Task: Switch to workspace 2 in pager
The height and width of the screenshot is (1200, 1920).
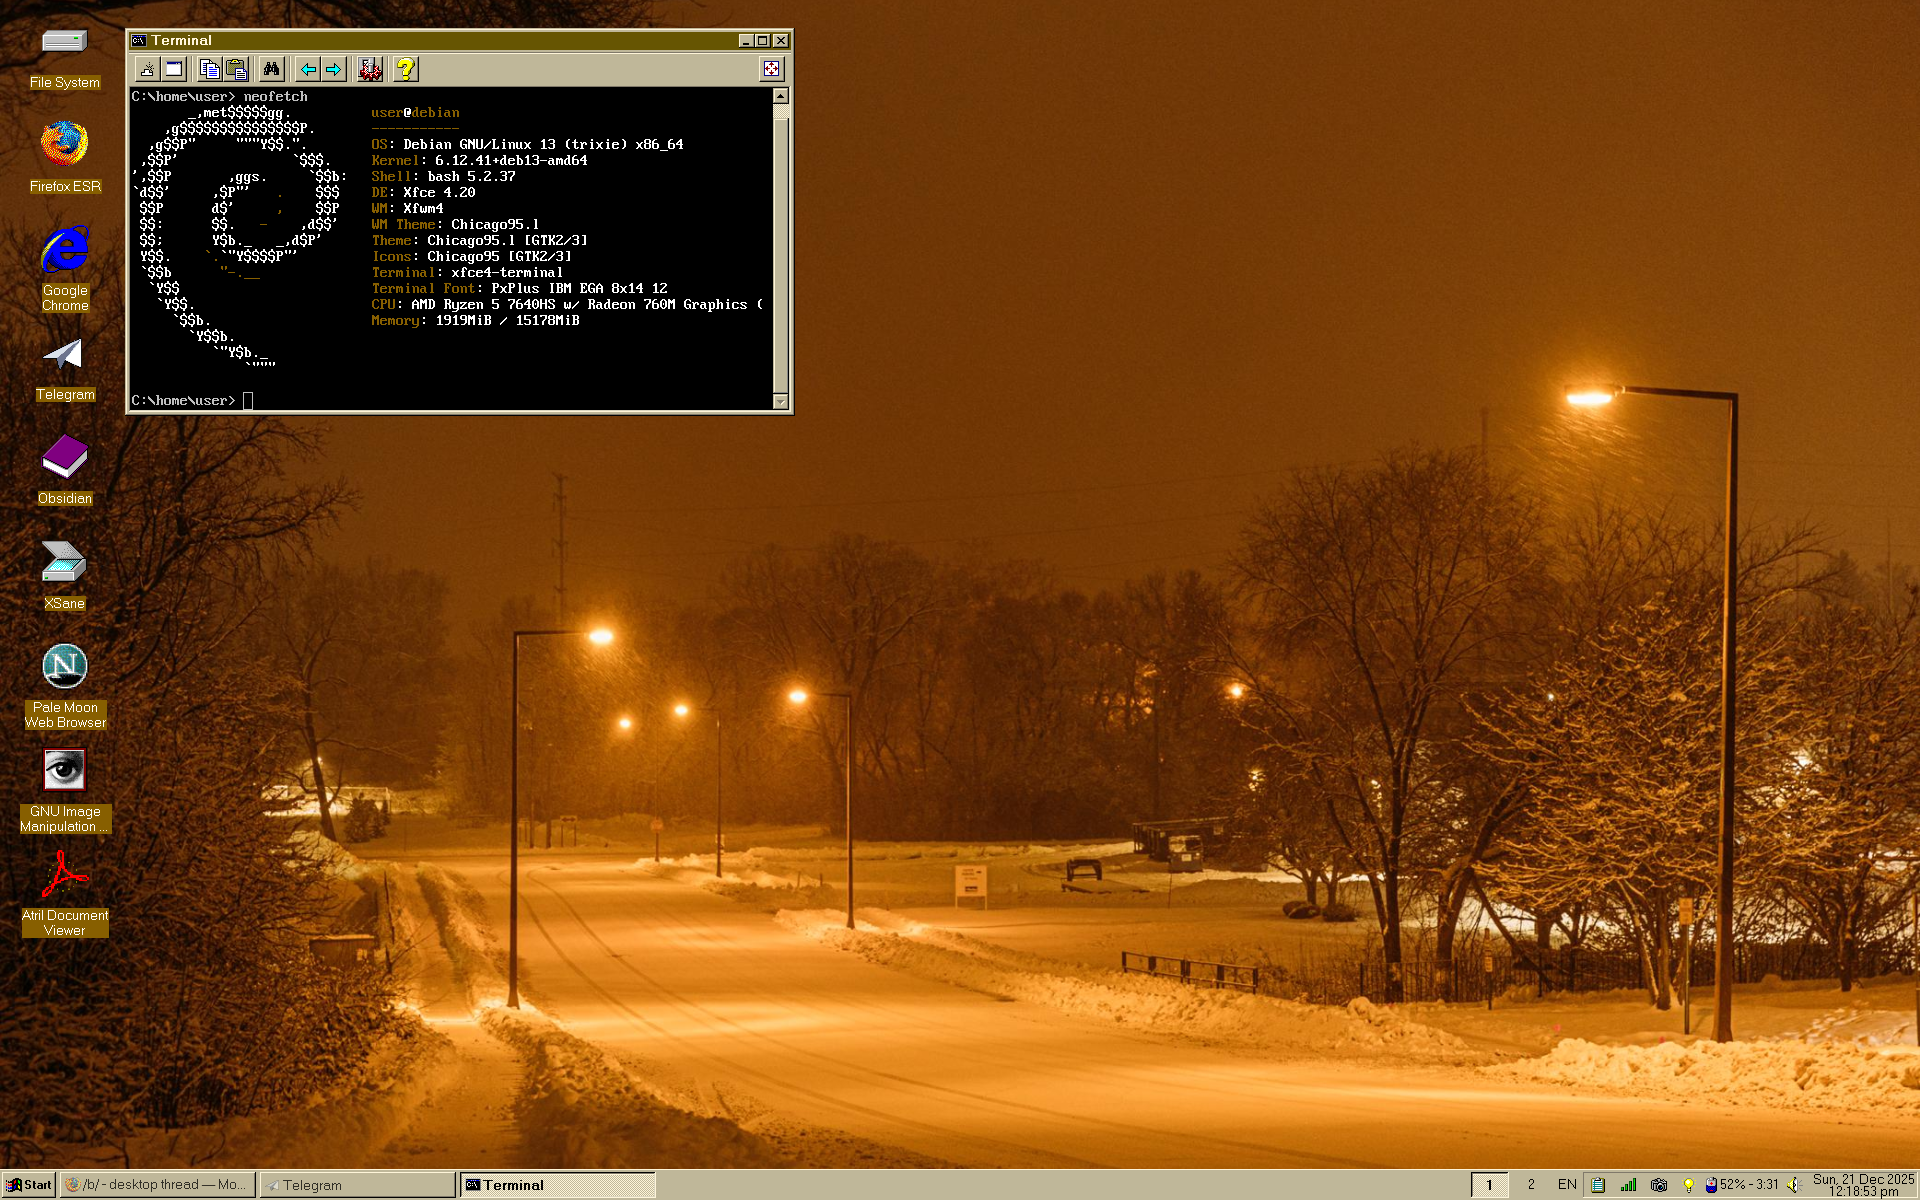Action: pos(1530,1185)
